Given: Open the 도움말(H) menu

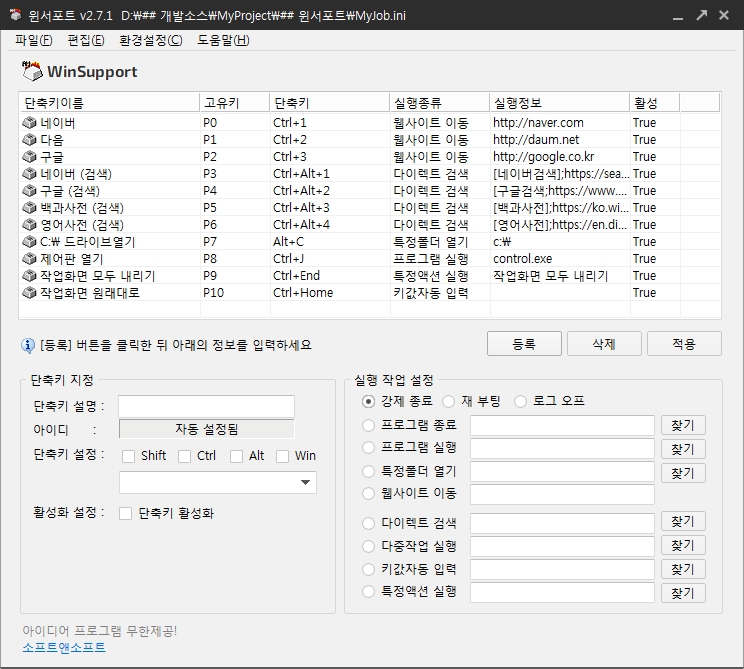Looking at the screenshot, I should pyautogui.click(x=223, y=40).
